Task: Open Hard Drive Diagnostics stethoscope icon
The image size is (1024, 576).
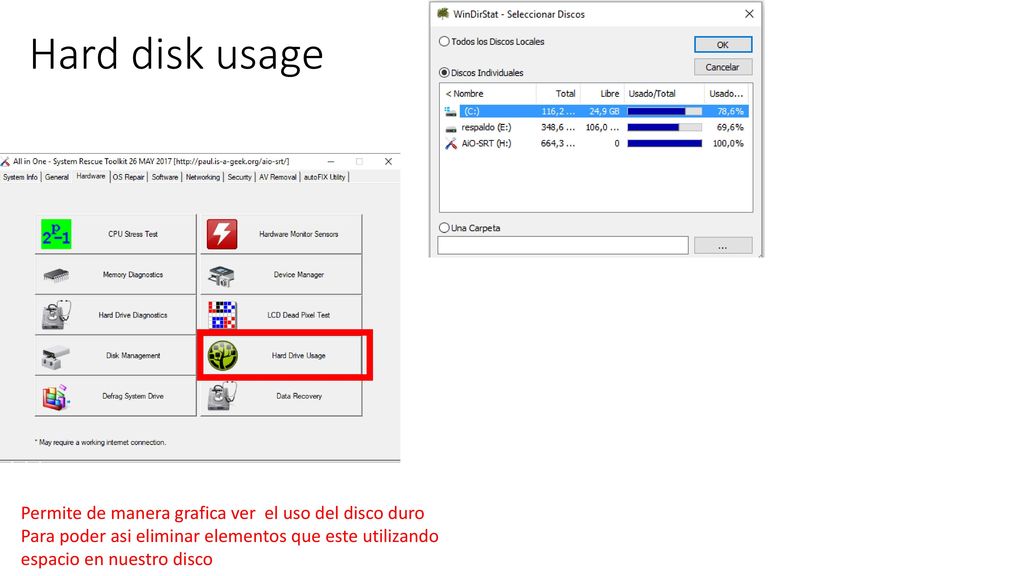Action: [x=56, y=315]
